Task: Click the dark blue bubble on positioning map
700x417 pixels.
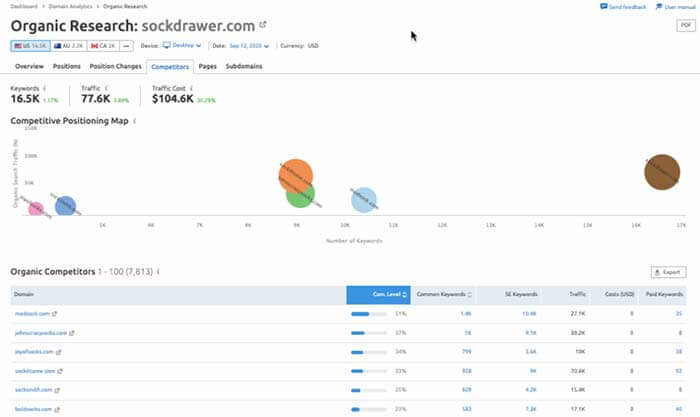Action: pos(65,206)
